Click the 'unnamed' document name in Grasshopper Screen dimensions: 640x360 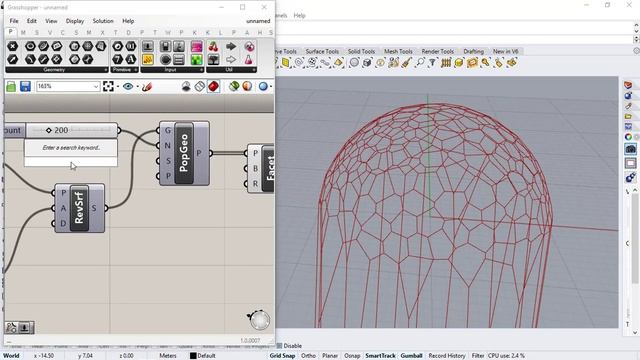[258, 21]
